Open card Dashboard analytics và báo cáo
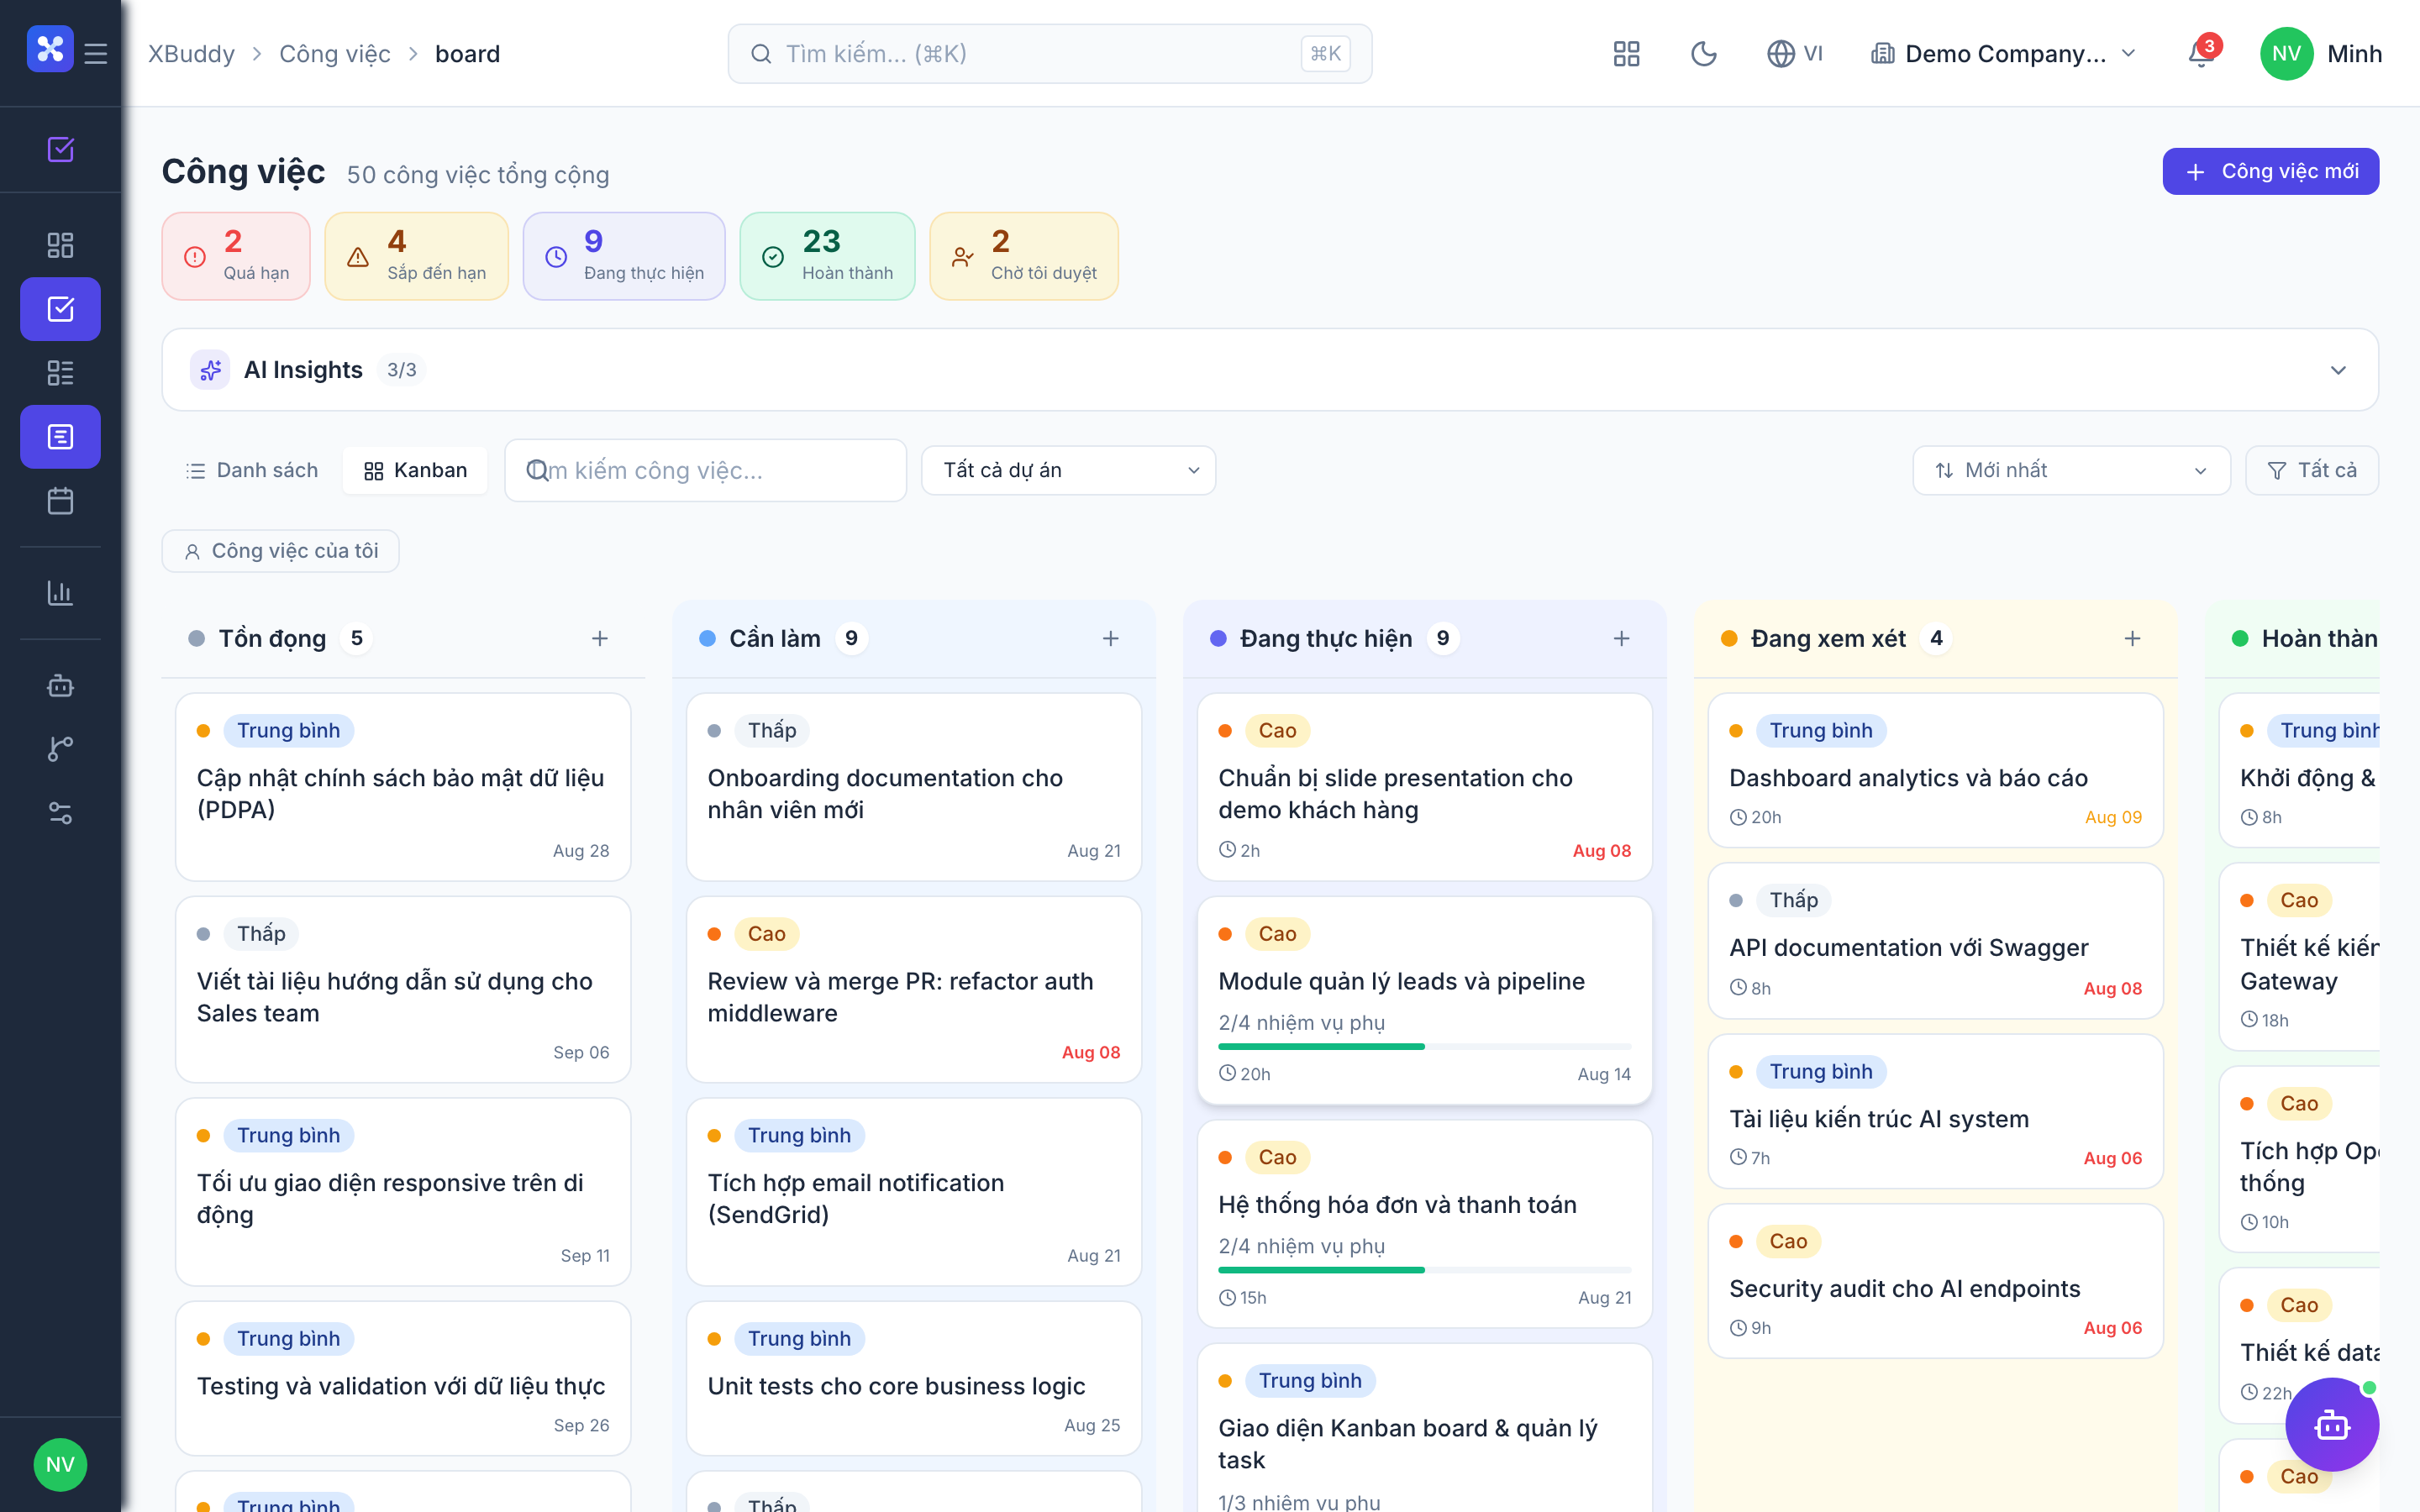 click(1935, 771)
